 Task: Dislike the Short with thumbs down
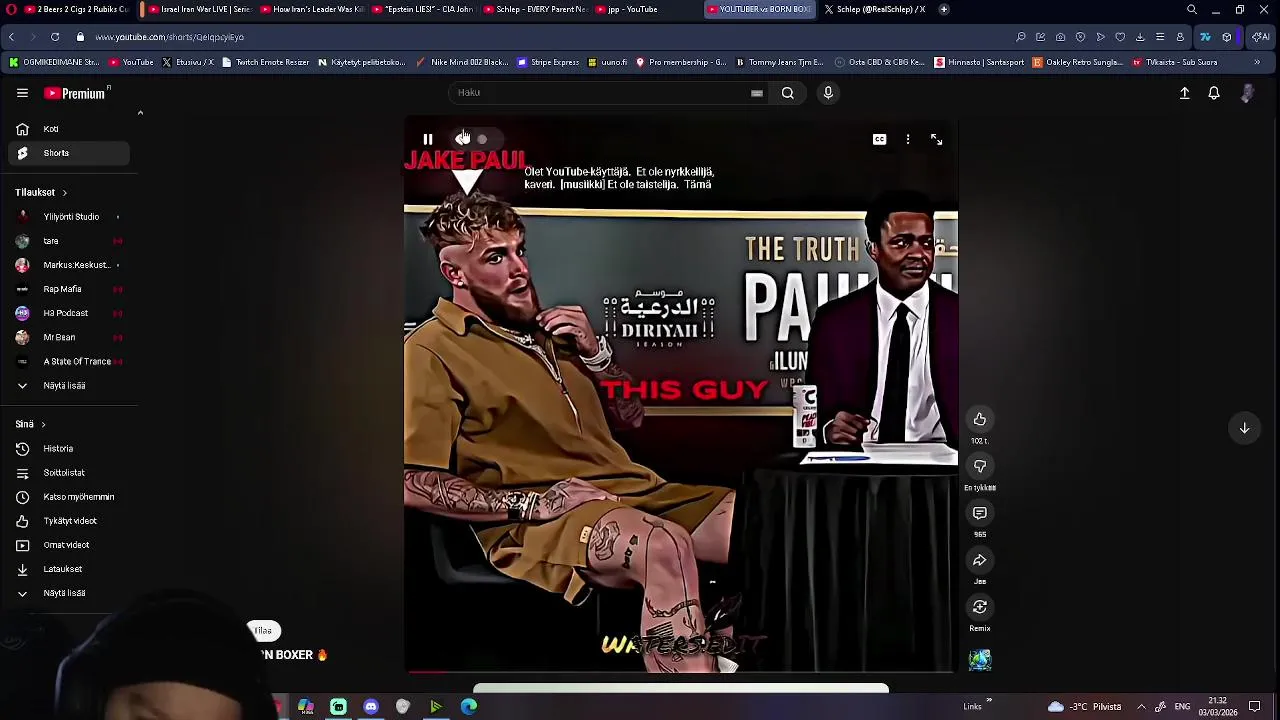pyautogui.click(x=980, y=466)
